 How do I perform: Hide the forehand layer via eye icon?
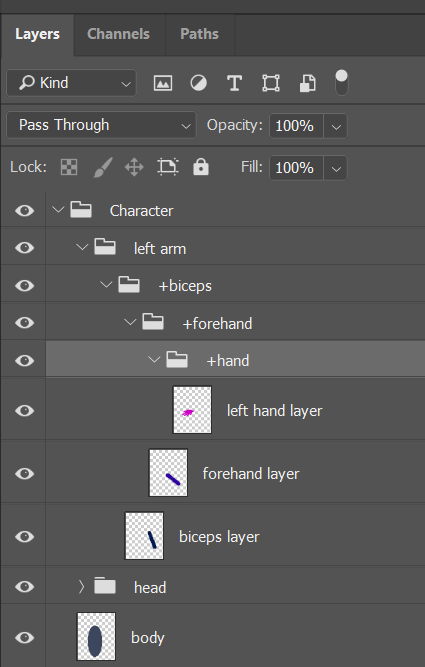(24, 473)
